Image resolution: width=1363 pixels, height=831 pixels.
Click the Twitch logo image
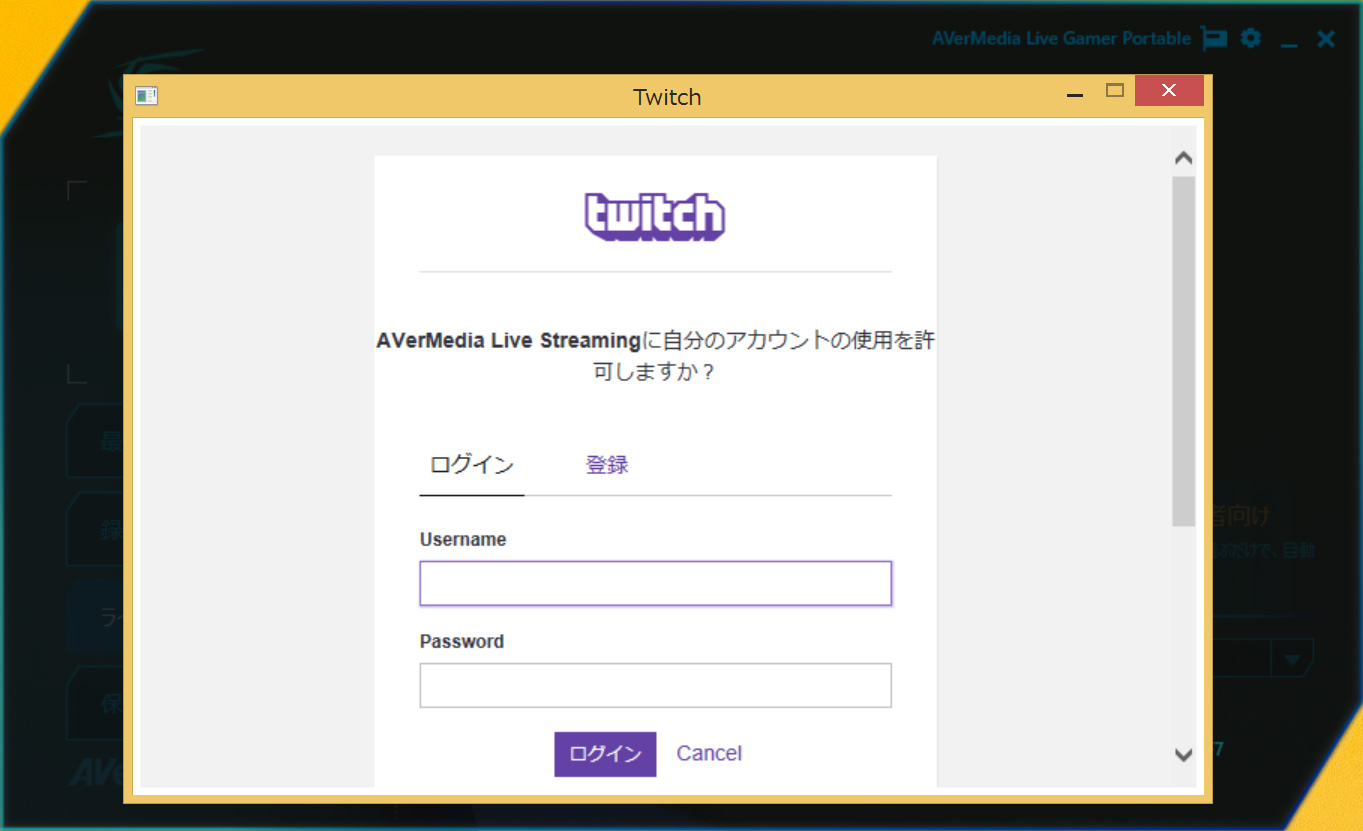click(655, 217)
